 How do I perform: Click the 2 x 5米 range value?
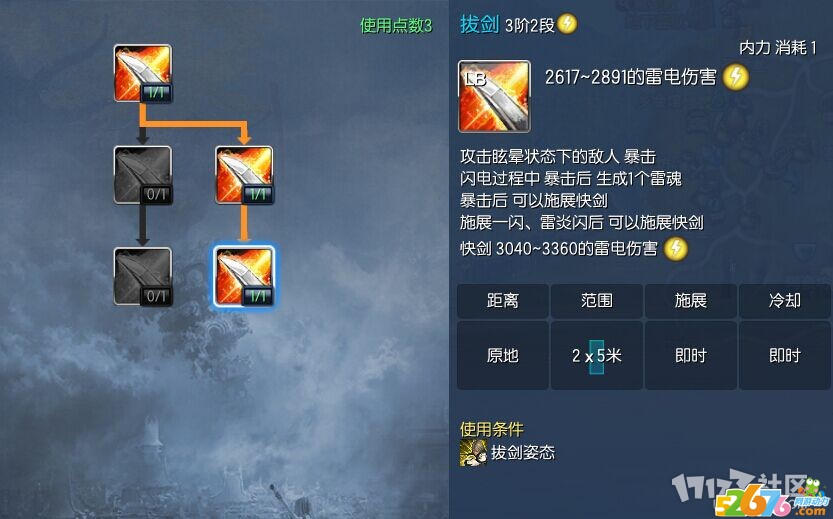click(597, 355)
